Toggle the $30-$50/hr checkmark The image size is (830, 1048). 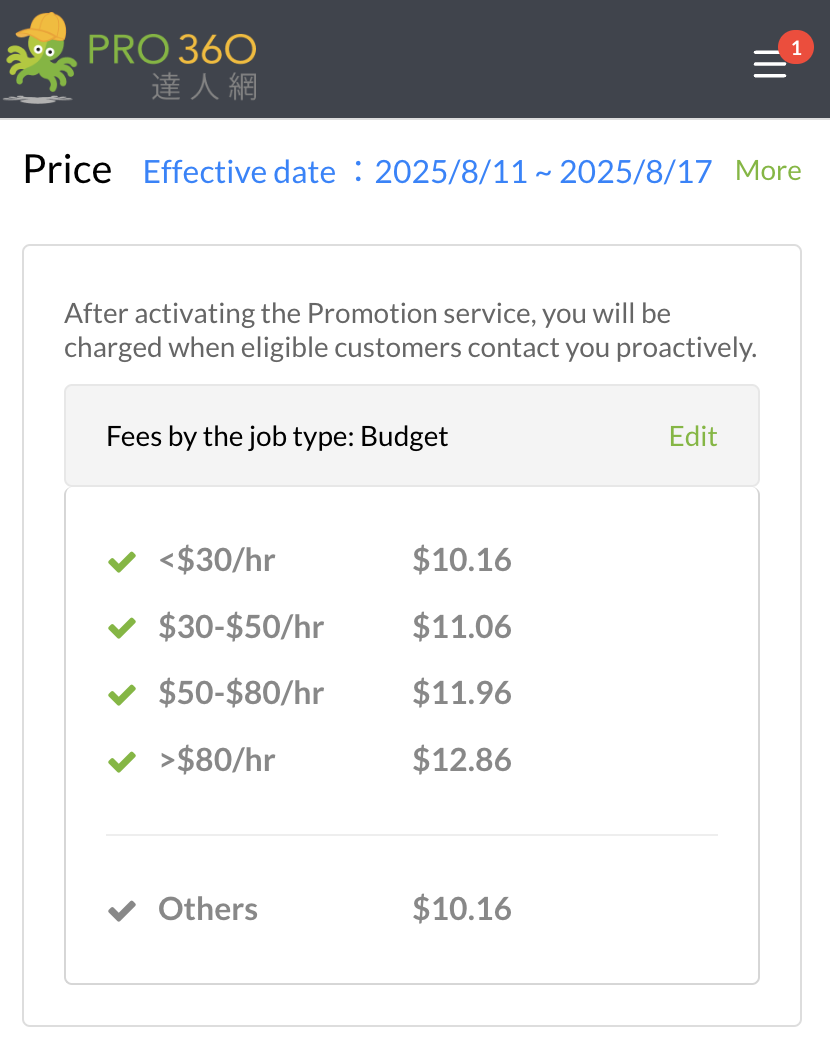tap(121, 629)
